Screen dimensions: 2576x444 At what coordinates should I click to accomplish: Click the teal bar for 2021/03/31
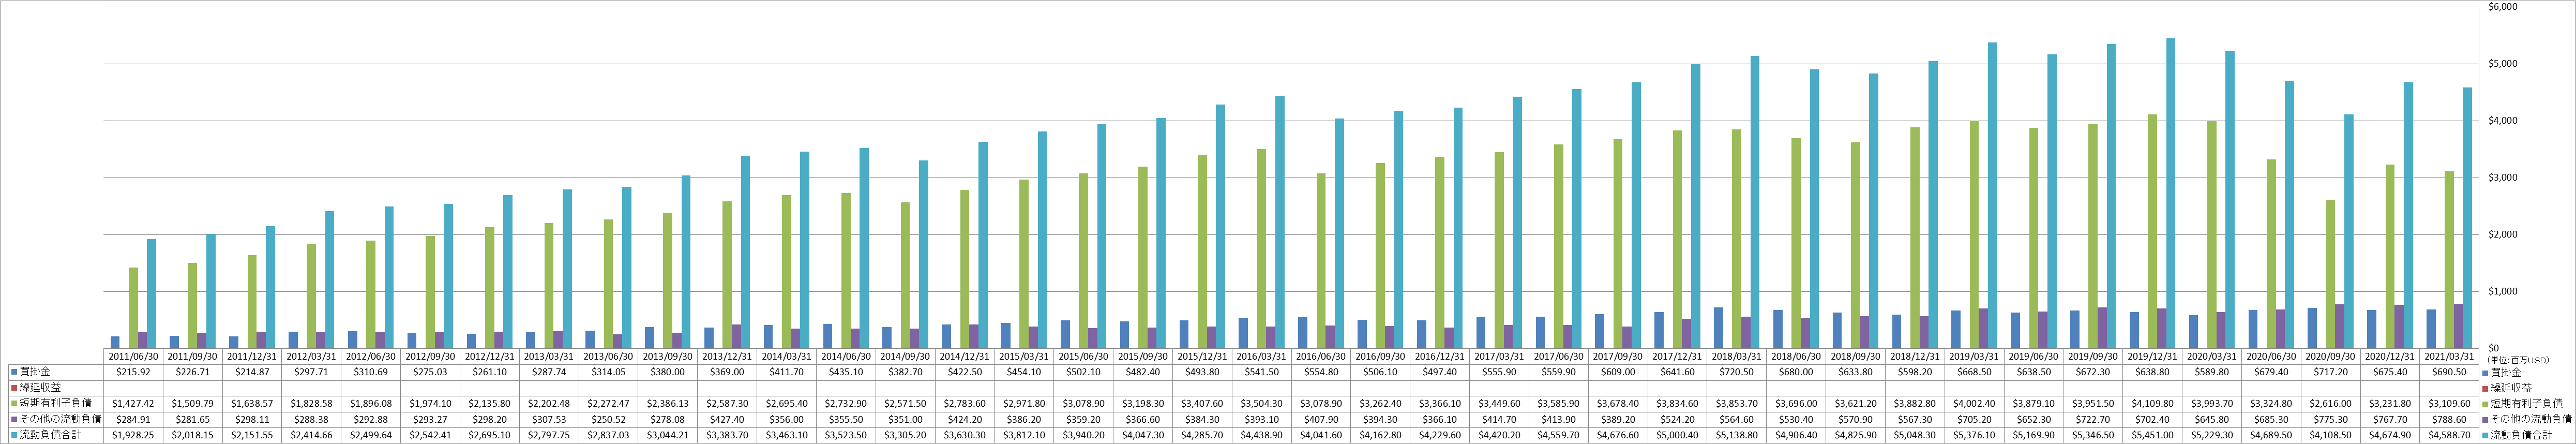(2468, 217)
